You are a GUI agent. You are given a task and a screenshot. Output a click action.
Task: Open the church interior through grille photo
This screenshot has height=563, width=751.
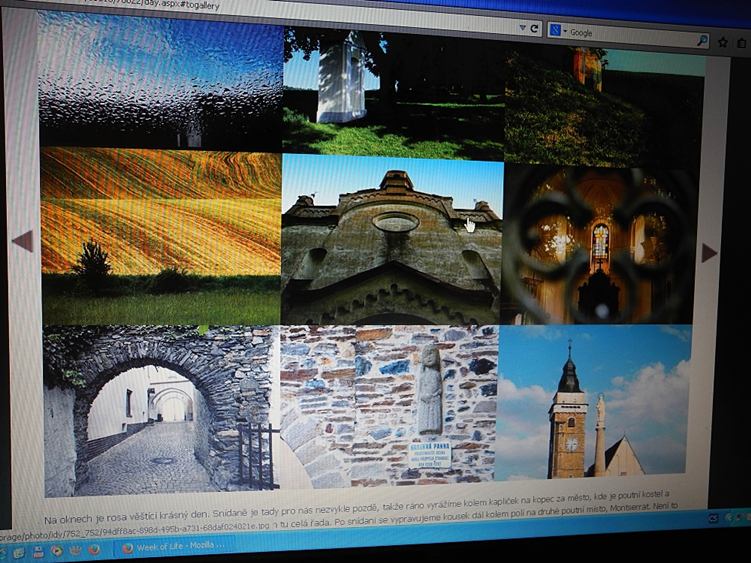[x=598, y=246]
